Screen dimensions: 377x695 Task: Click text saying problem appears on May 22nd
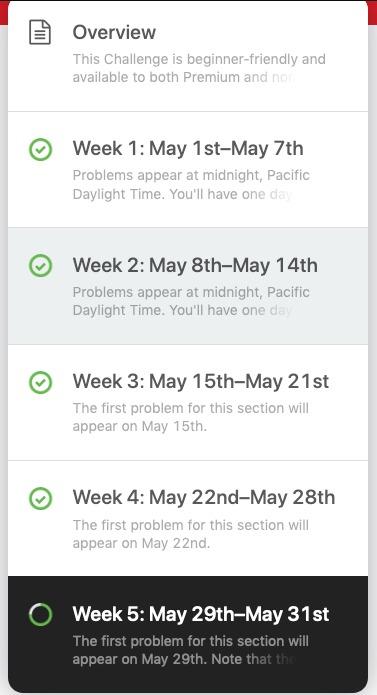[x=190, y=534]
